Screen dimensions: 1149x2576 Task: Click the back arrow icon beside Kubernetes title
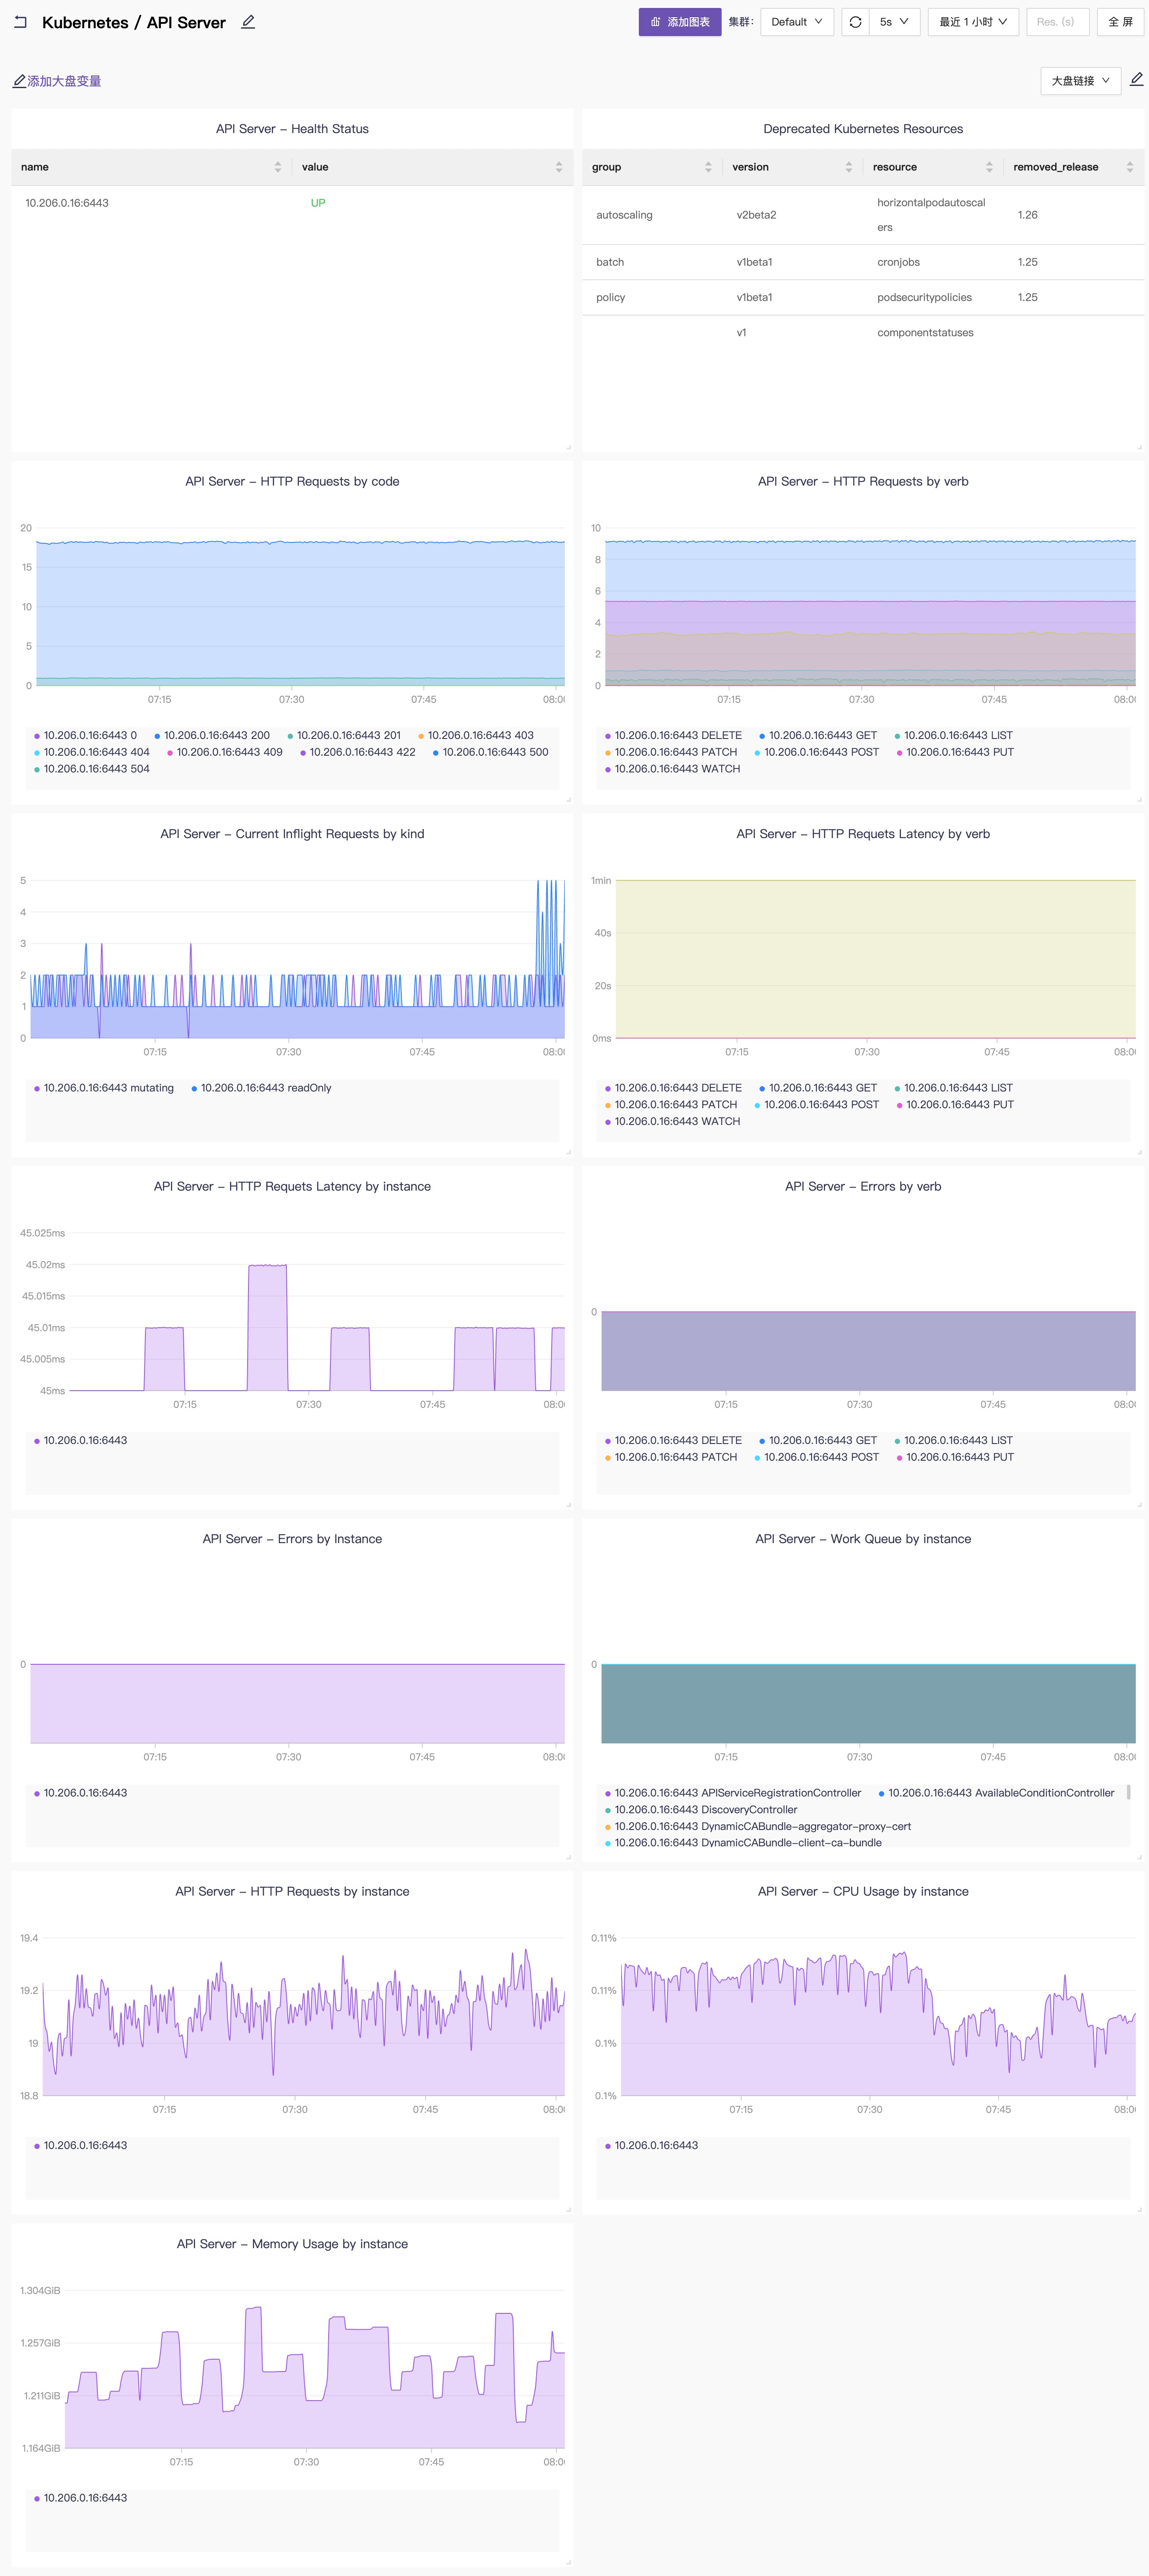[20, 21]
